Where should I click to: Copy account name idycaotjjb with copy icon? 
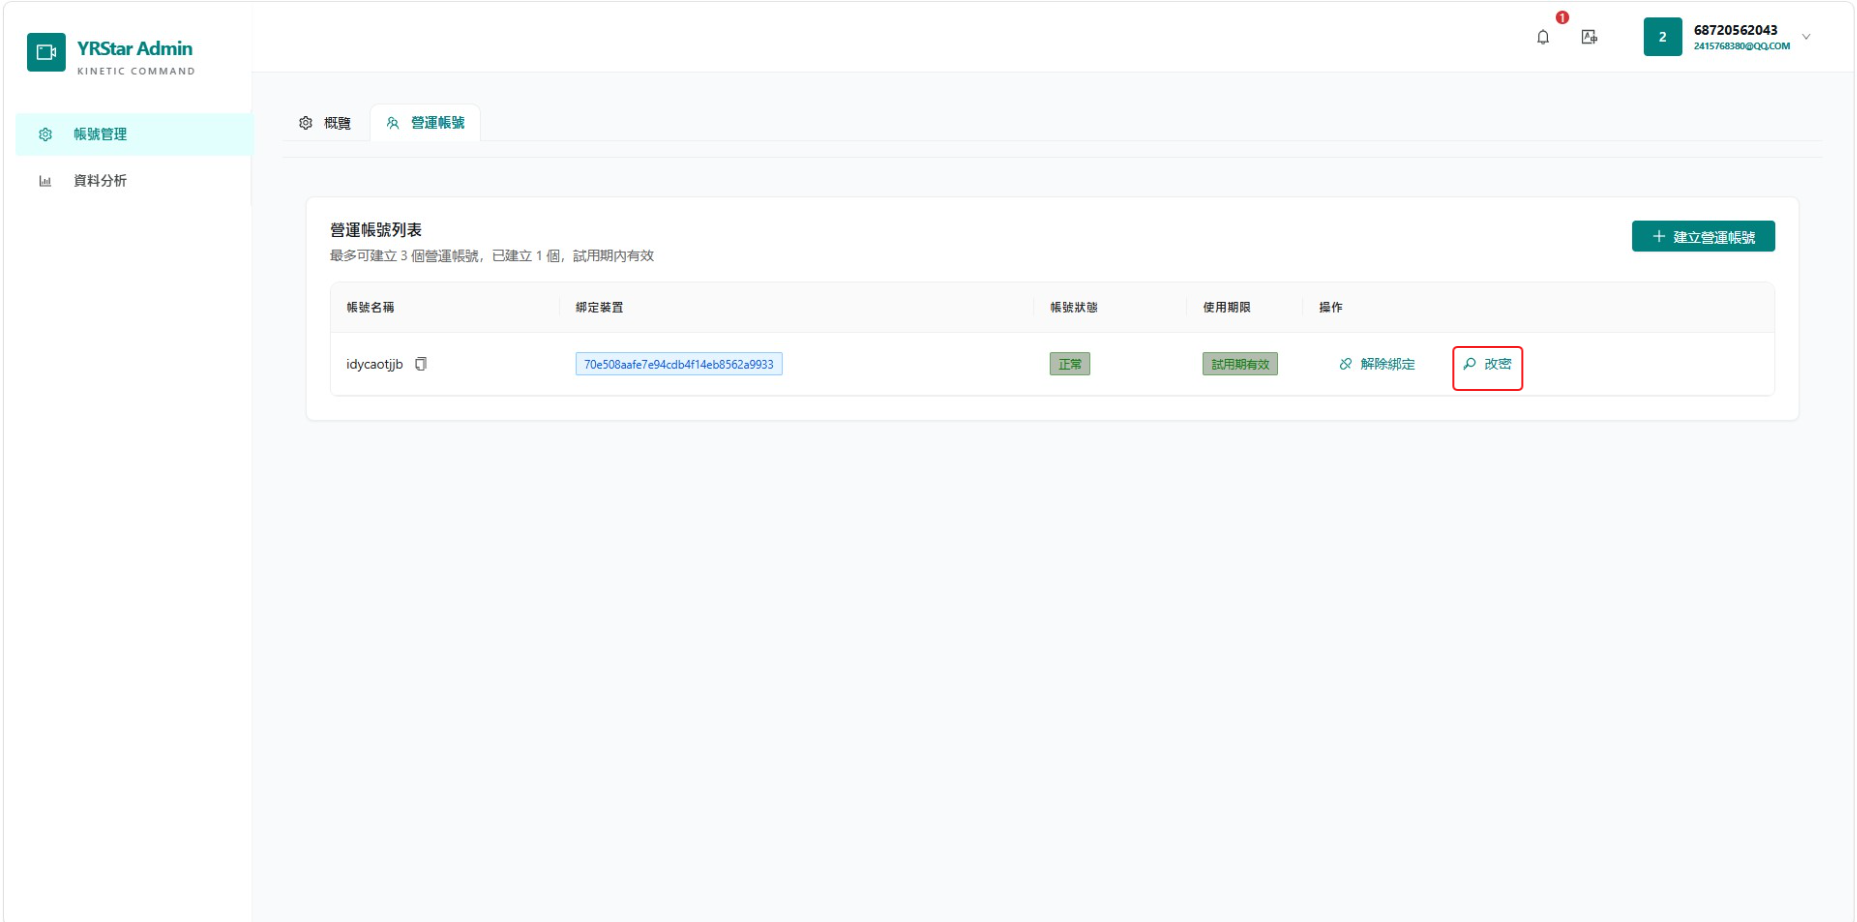point(421,364)
